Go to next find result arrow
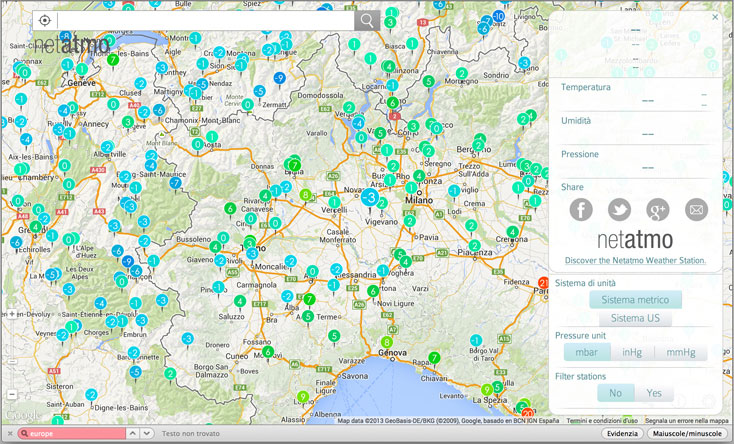 click(148, 434)
